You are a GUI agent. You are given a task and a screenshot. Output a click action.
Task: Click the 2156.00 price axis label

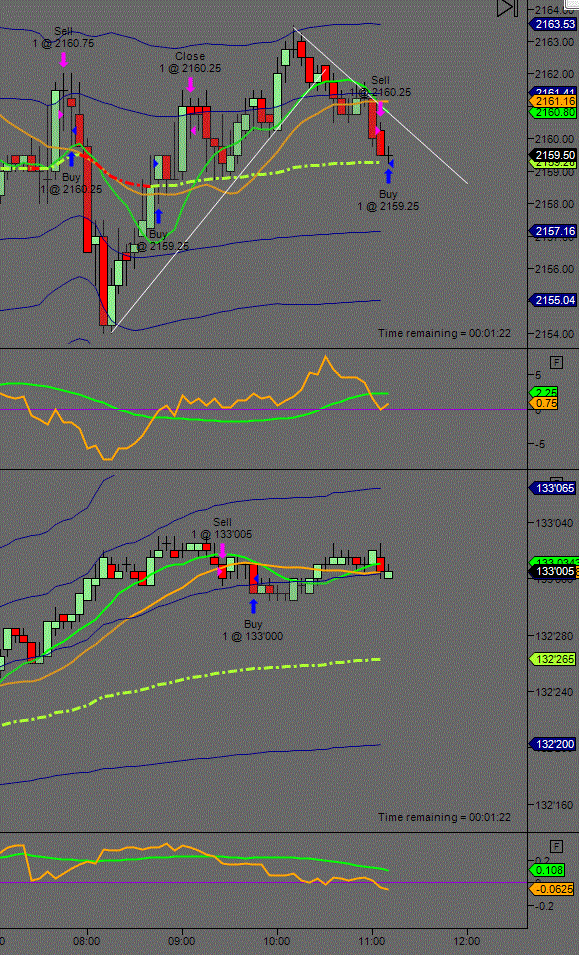click(x=554, y=268)
